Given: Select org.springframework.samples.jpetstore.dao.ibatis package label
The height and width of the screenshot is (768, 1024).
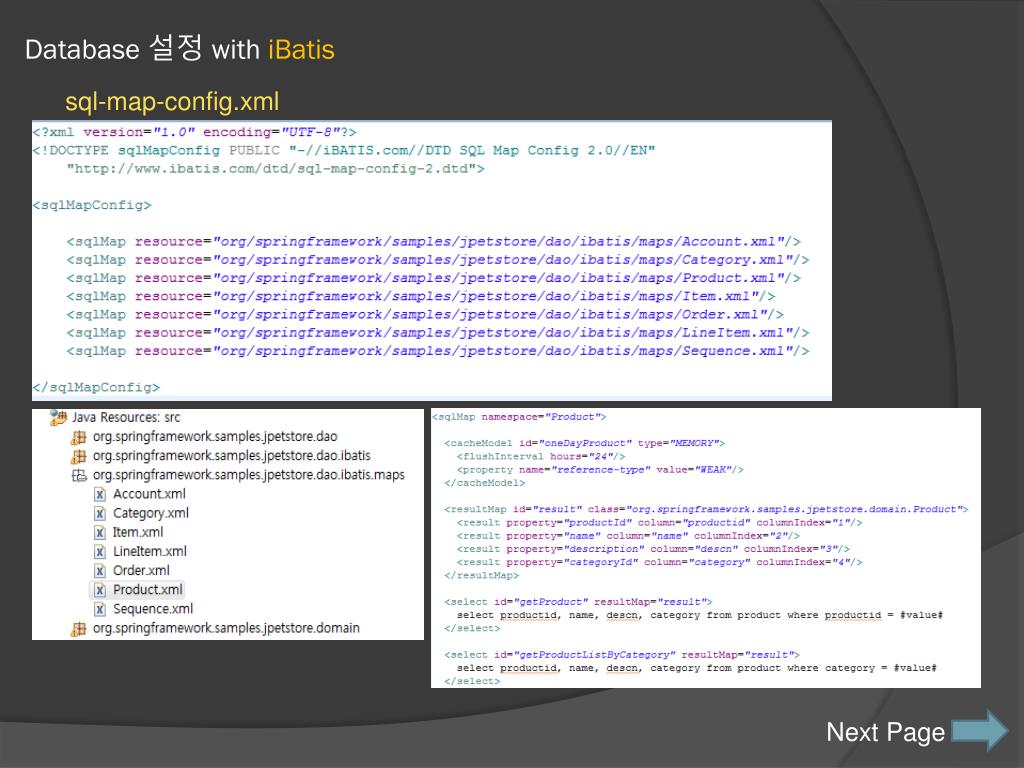Looking at the screenshot, I should (232, 455).
